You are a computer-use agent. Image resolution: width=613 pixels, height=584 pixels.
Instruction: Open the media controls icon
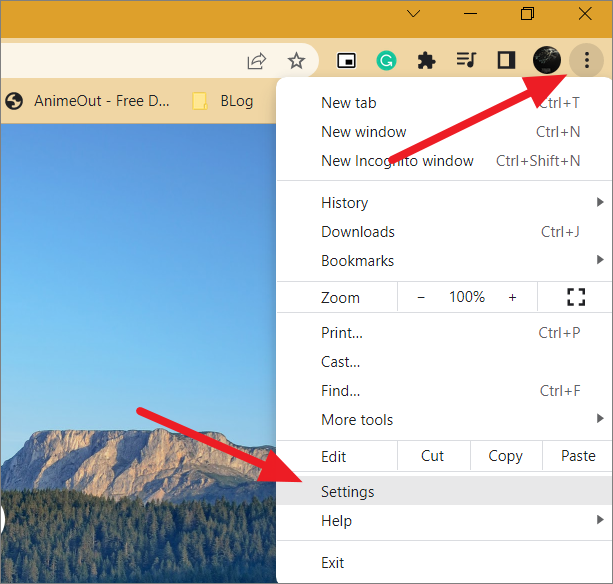(466, 60)
